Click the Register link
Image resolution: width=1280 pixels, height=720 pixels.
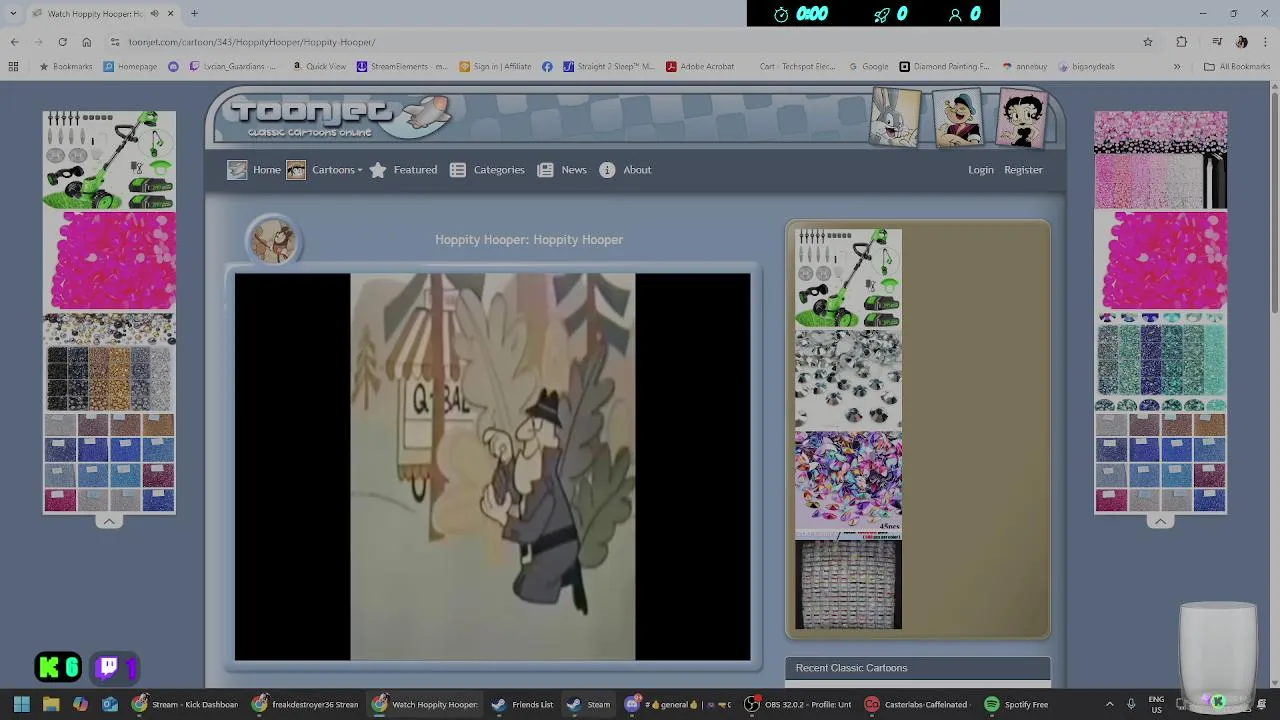point(1023,170)
